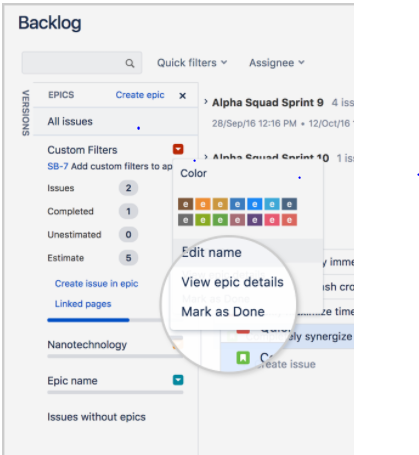The width and height of the screenshot is (419, 455).
Task: Pick the gray epic color swatch
Action: point(186,220)
